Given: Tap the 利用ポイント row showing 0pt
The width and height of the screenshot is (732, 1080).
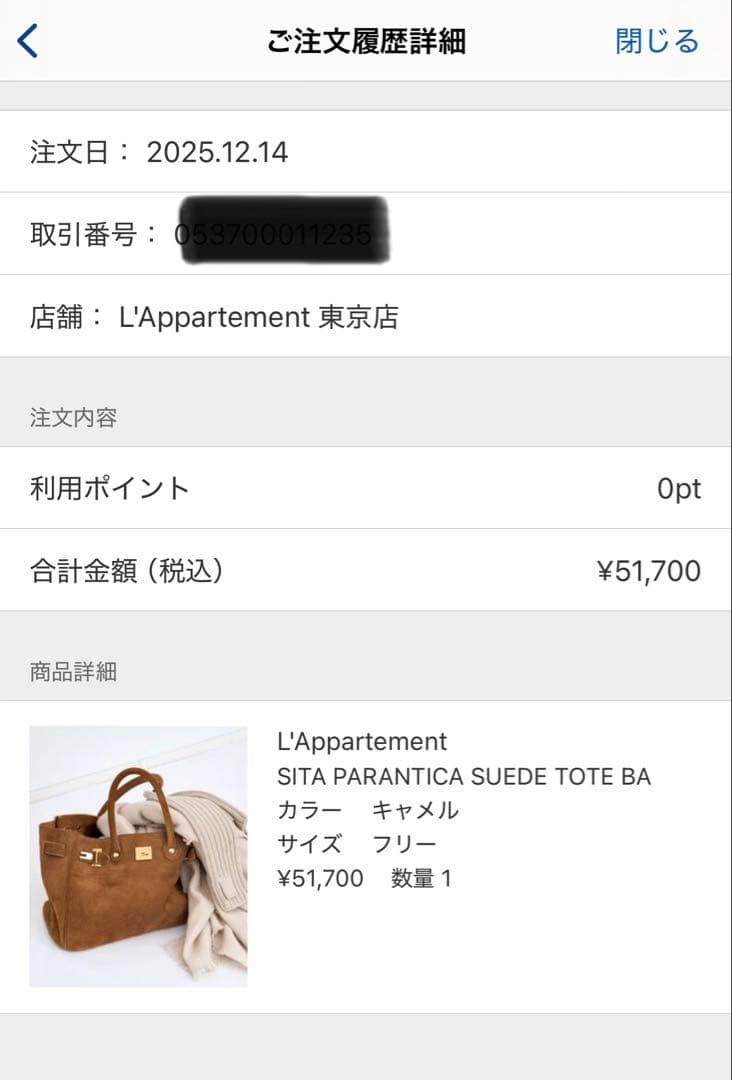Looking at the screenshot, I should [x=366, y=489].
